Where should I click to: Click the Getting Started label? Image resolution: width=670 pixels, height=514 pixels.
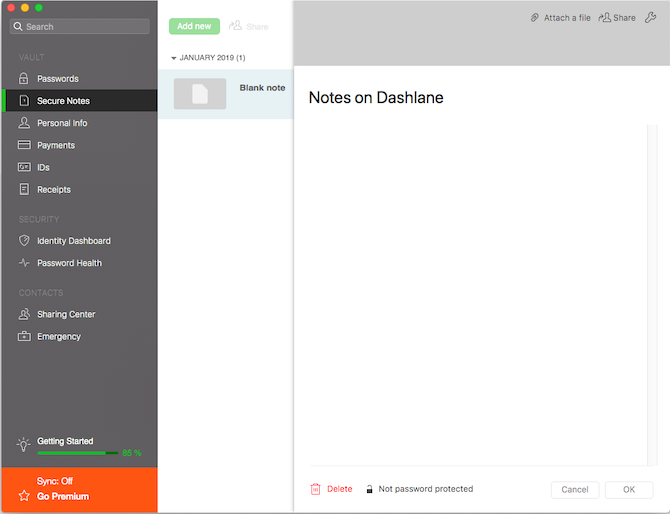point(65,441)
